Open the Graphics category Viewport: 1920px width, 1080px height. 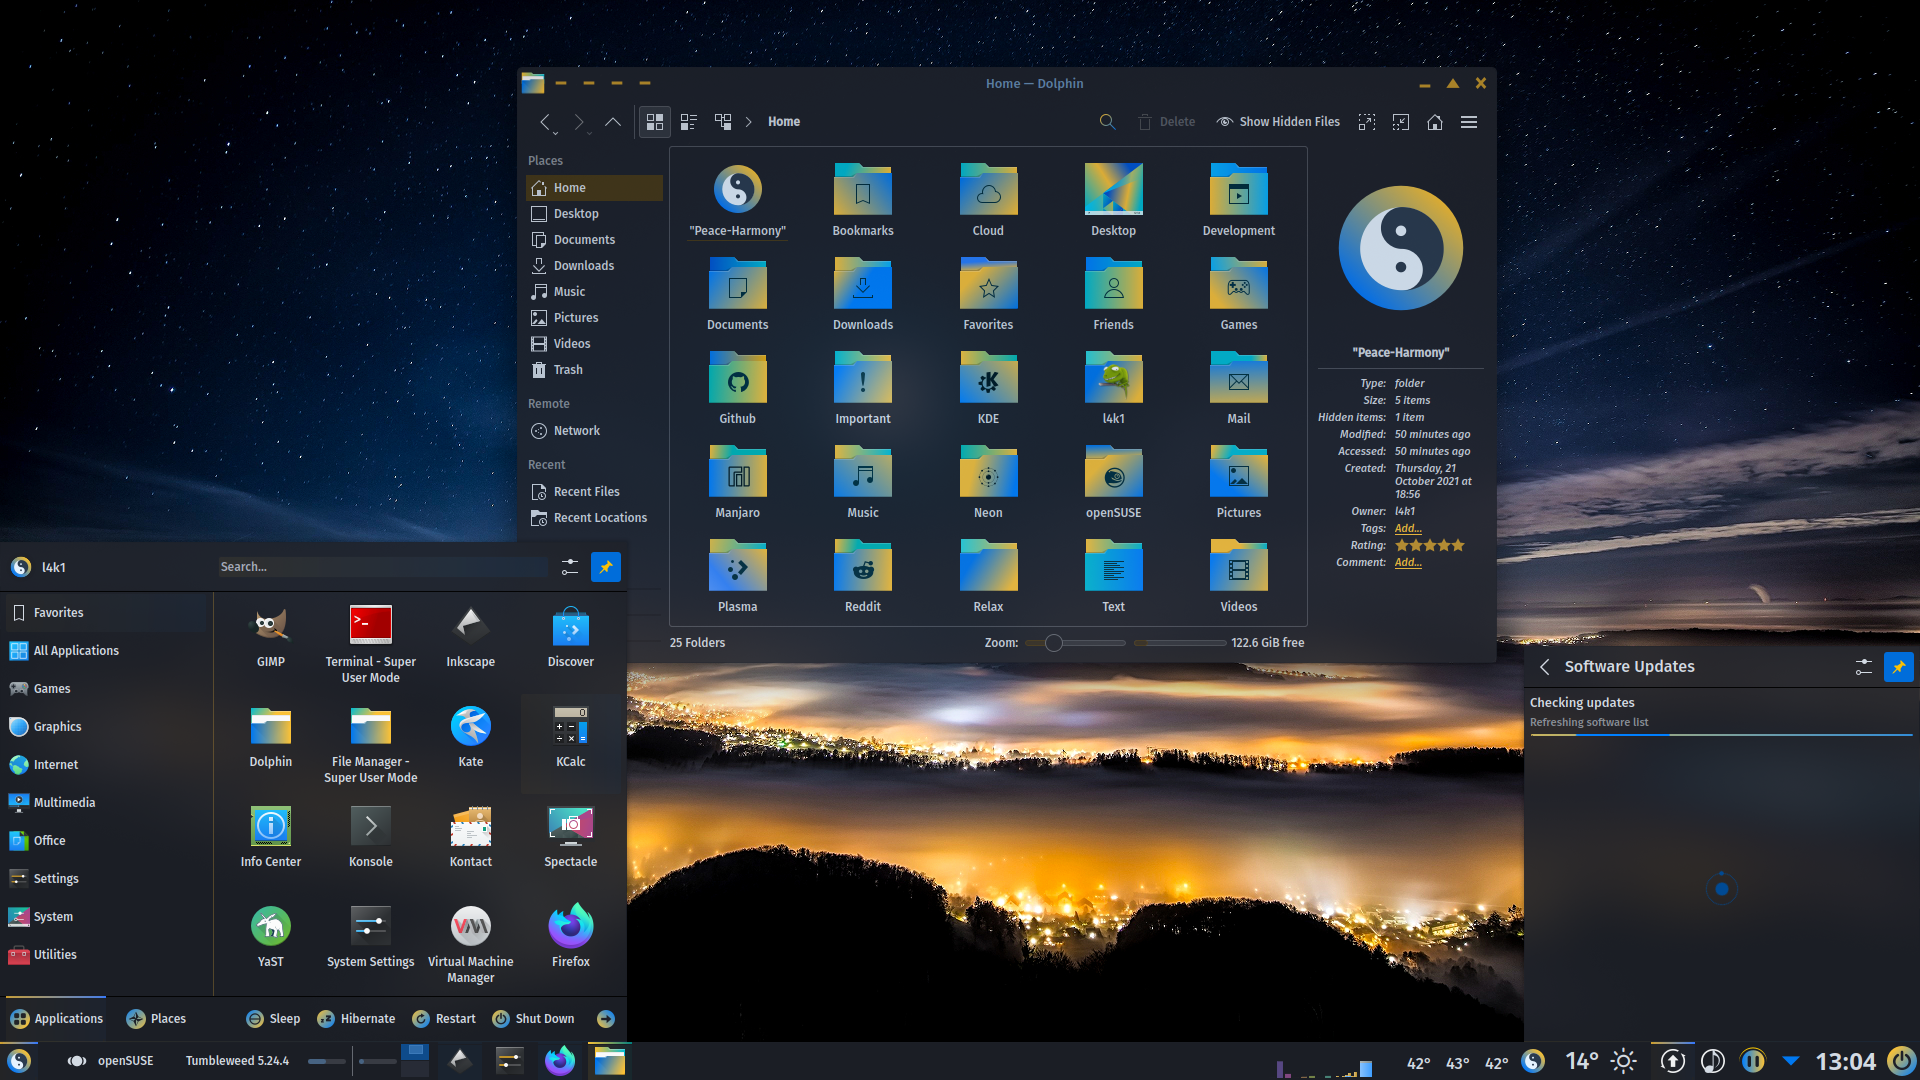click(x=107, y=727)
